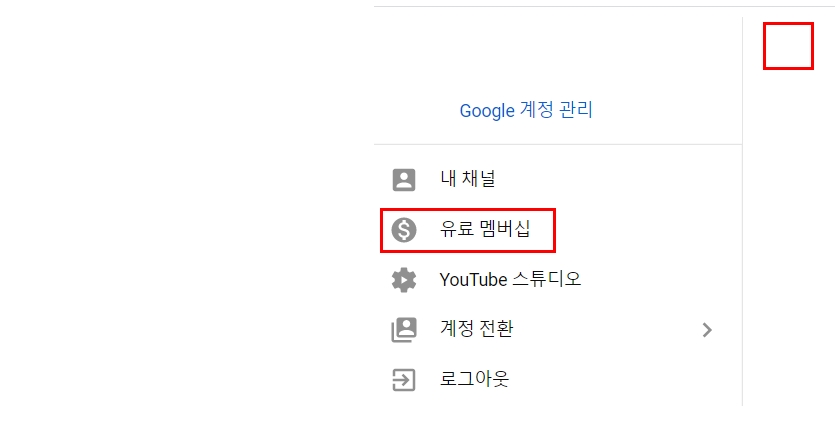
Task: Click the 계정 전환 switch account icon
Action: [404, 330]
